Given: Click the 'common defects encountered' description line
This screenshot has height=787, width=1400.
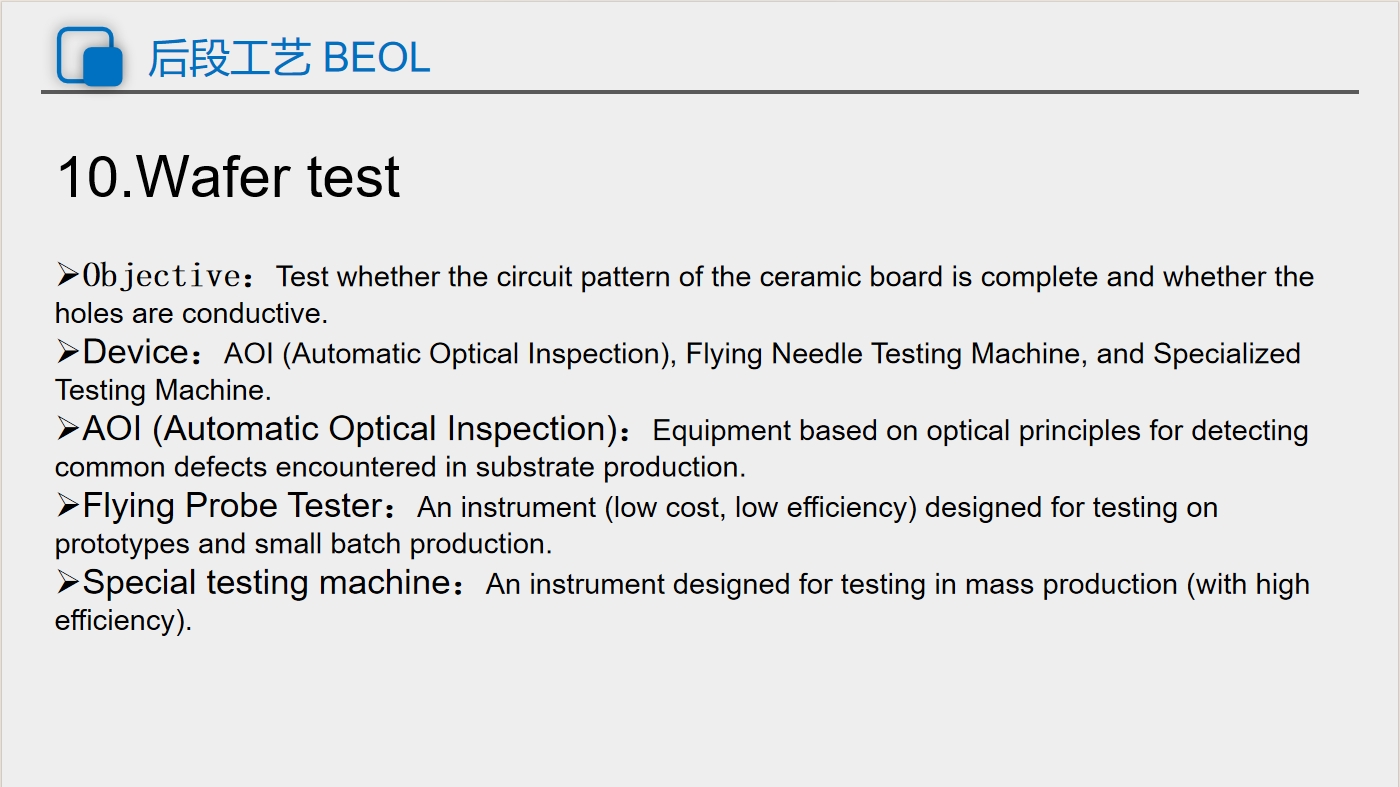Looking at the screenshot, I should click(400, 467).
